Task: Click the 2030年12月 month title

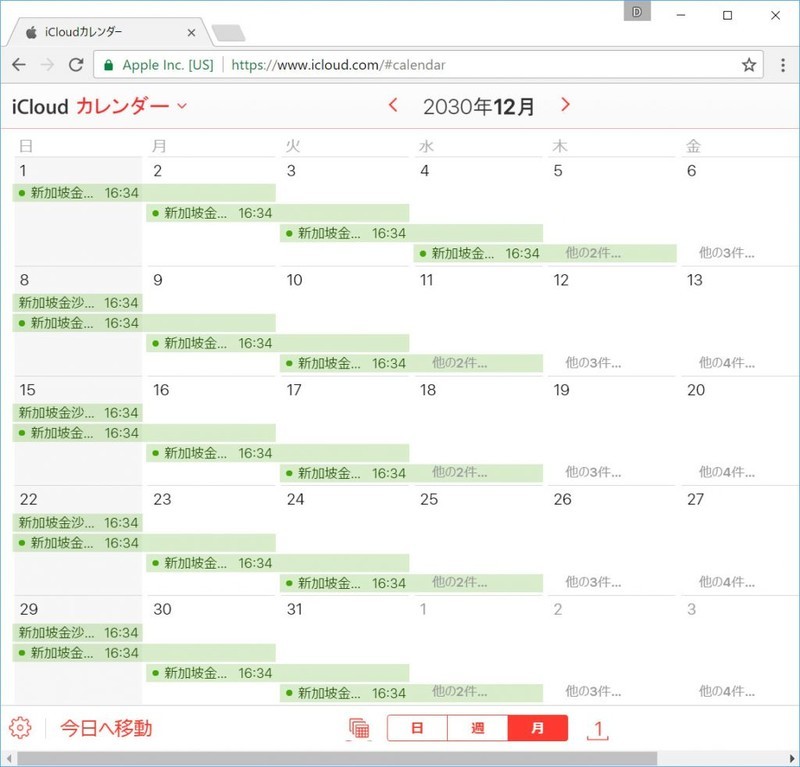Action: pos(479,107)
